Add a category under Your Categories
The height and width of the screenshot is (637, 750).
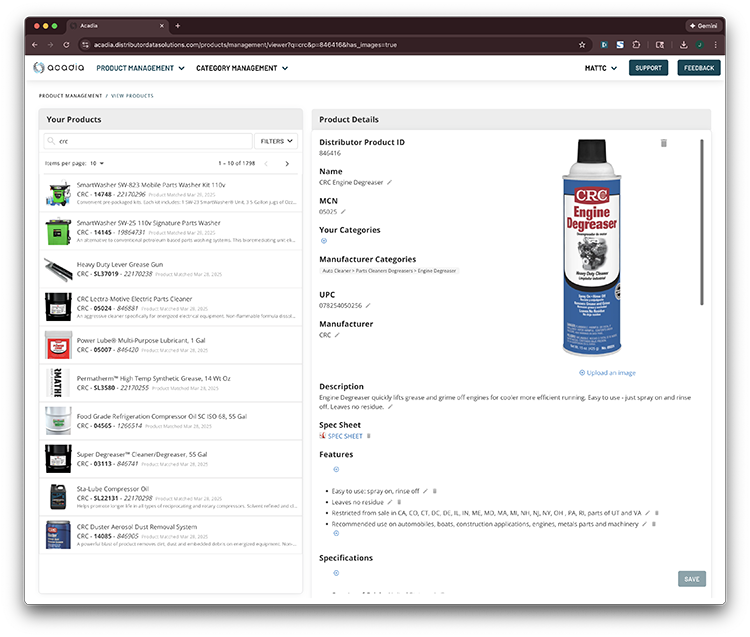click(324, 241)
